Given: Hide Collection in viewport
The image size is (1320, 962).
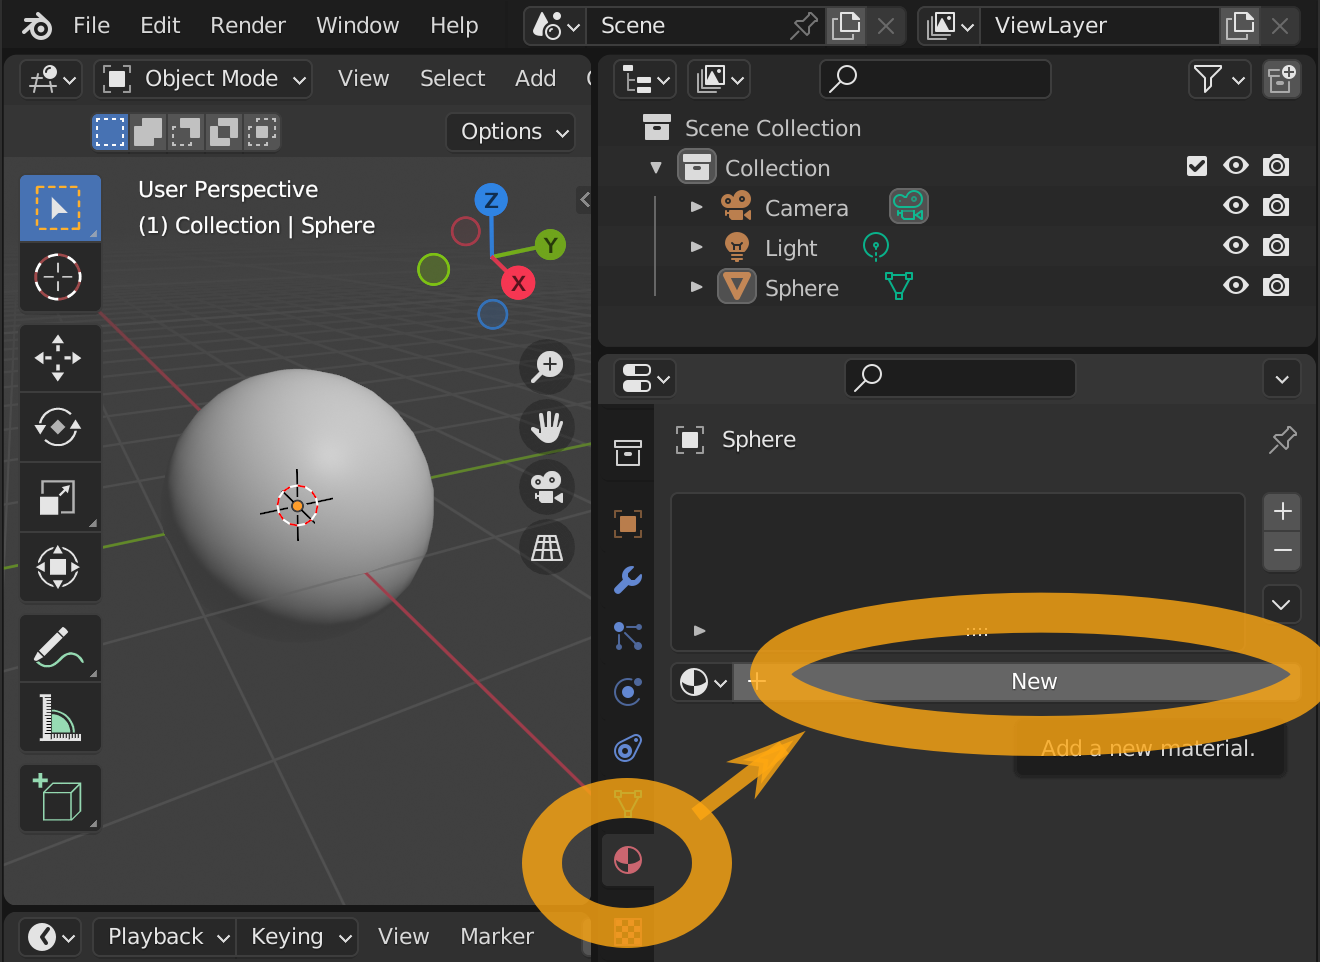Looking at the screenshot, I should click(x=1236, y=166).
